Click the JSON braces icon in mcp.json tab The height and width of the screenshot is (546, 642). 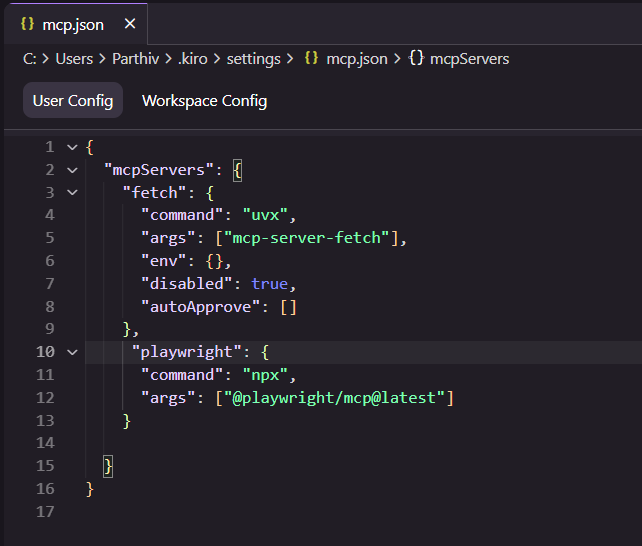tap(28, 24)
